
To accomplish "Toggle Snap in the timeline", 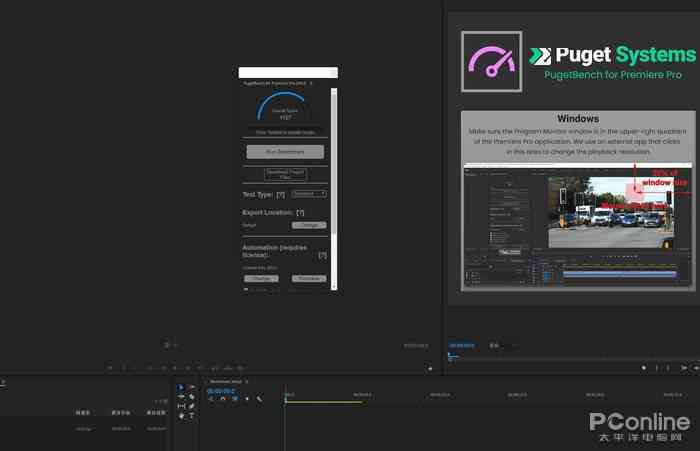I will 223,399.
